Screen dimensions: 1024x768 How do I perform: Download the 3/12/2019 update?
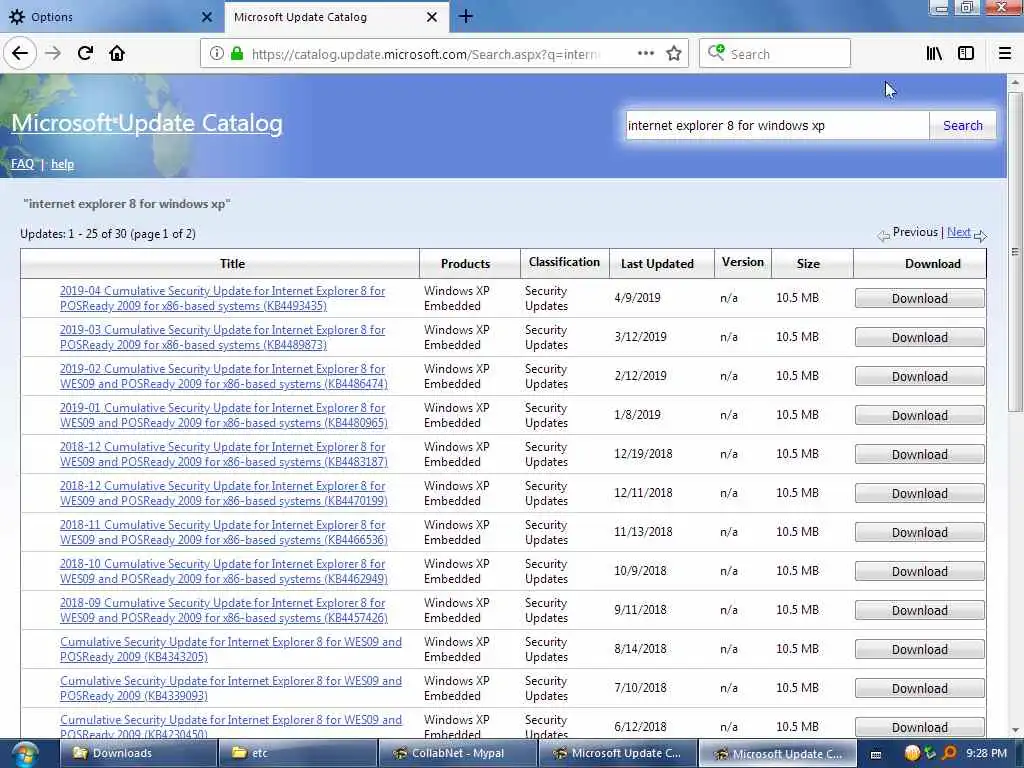[x=920, y=338]
